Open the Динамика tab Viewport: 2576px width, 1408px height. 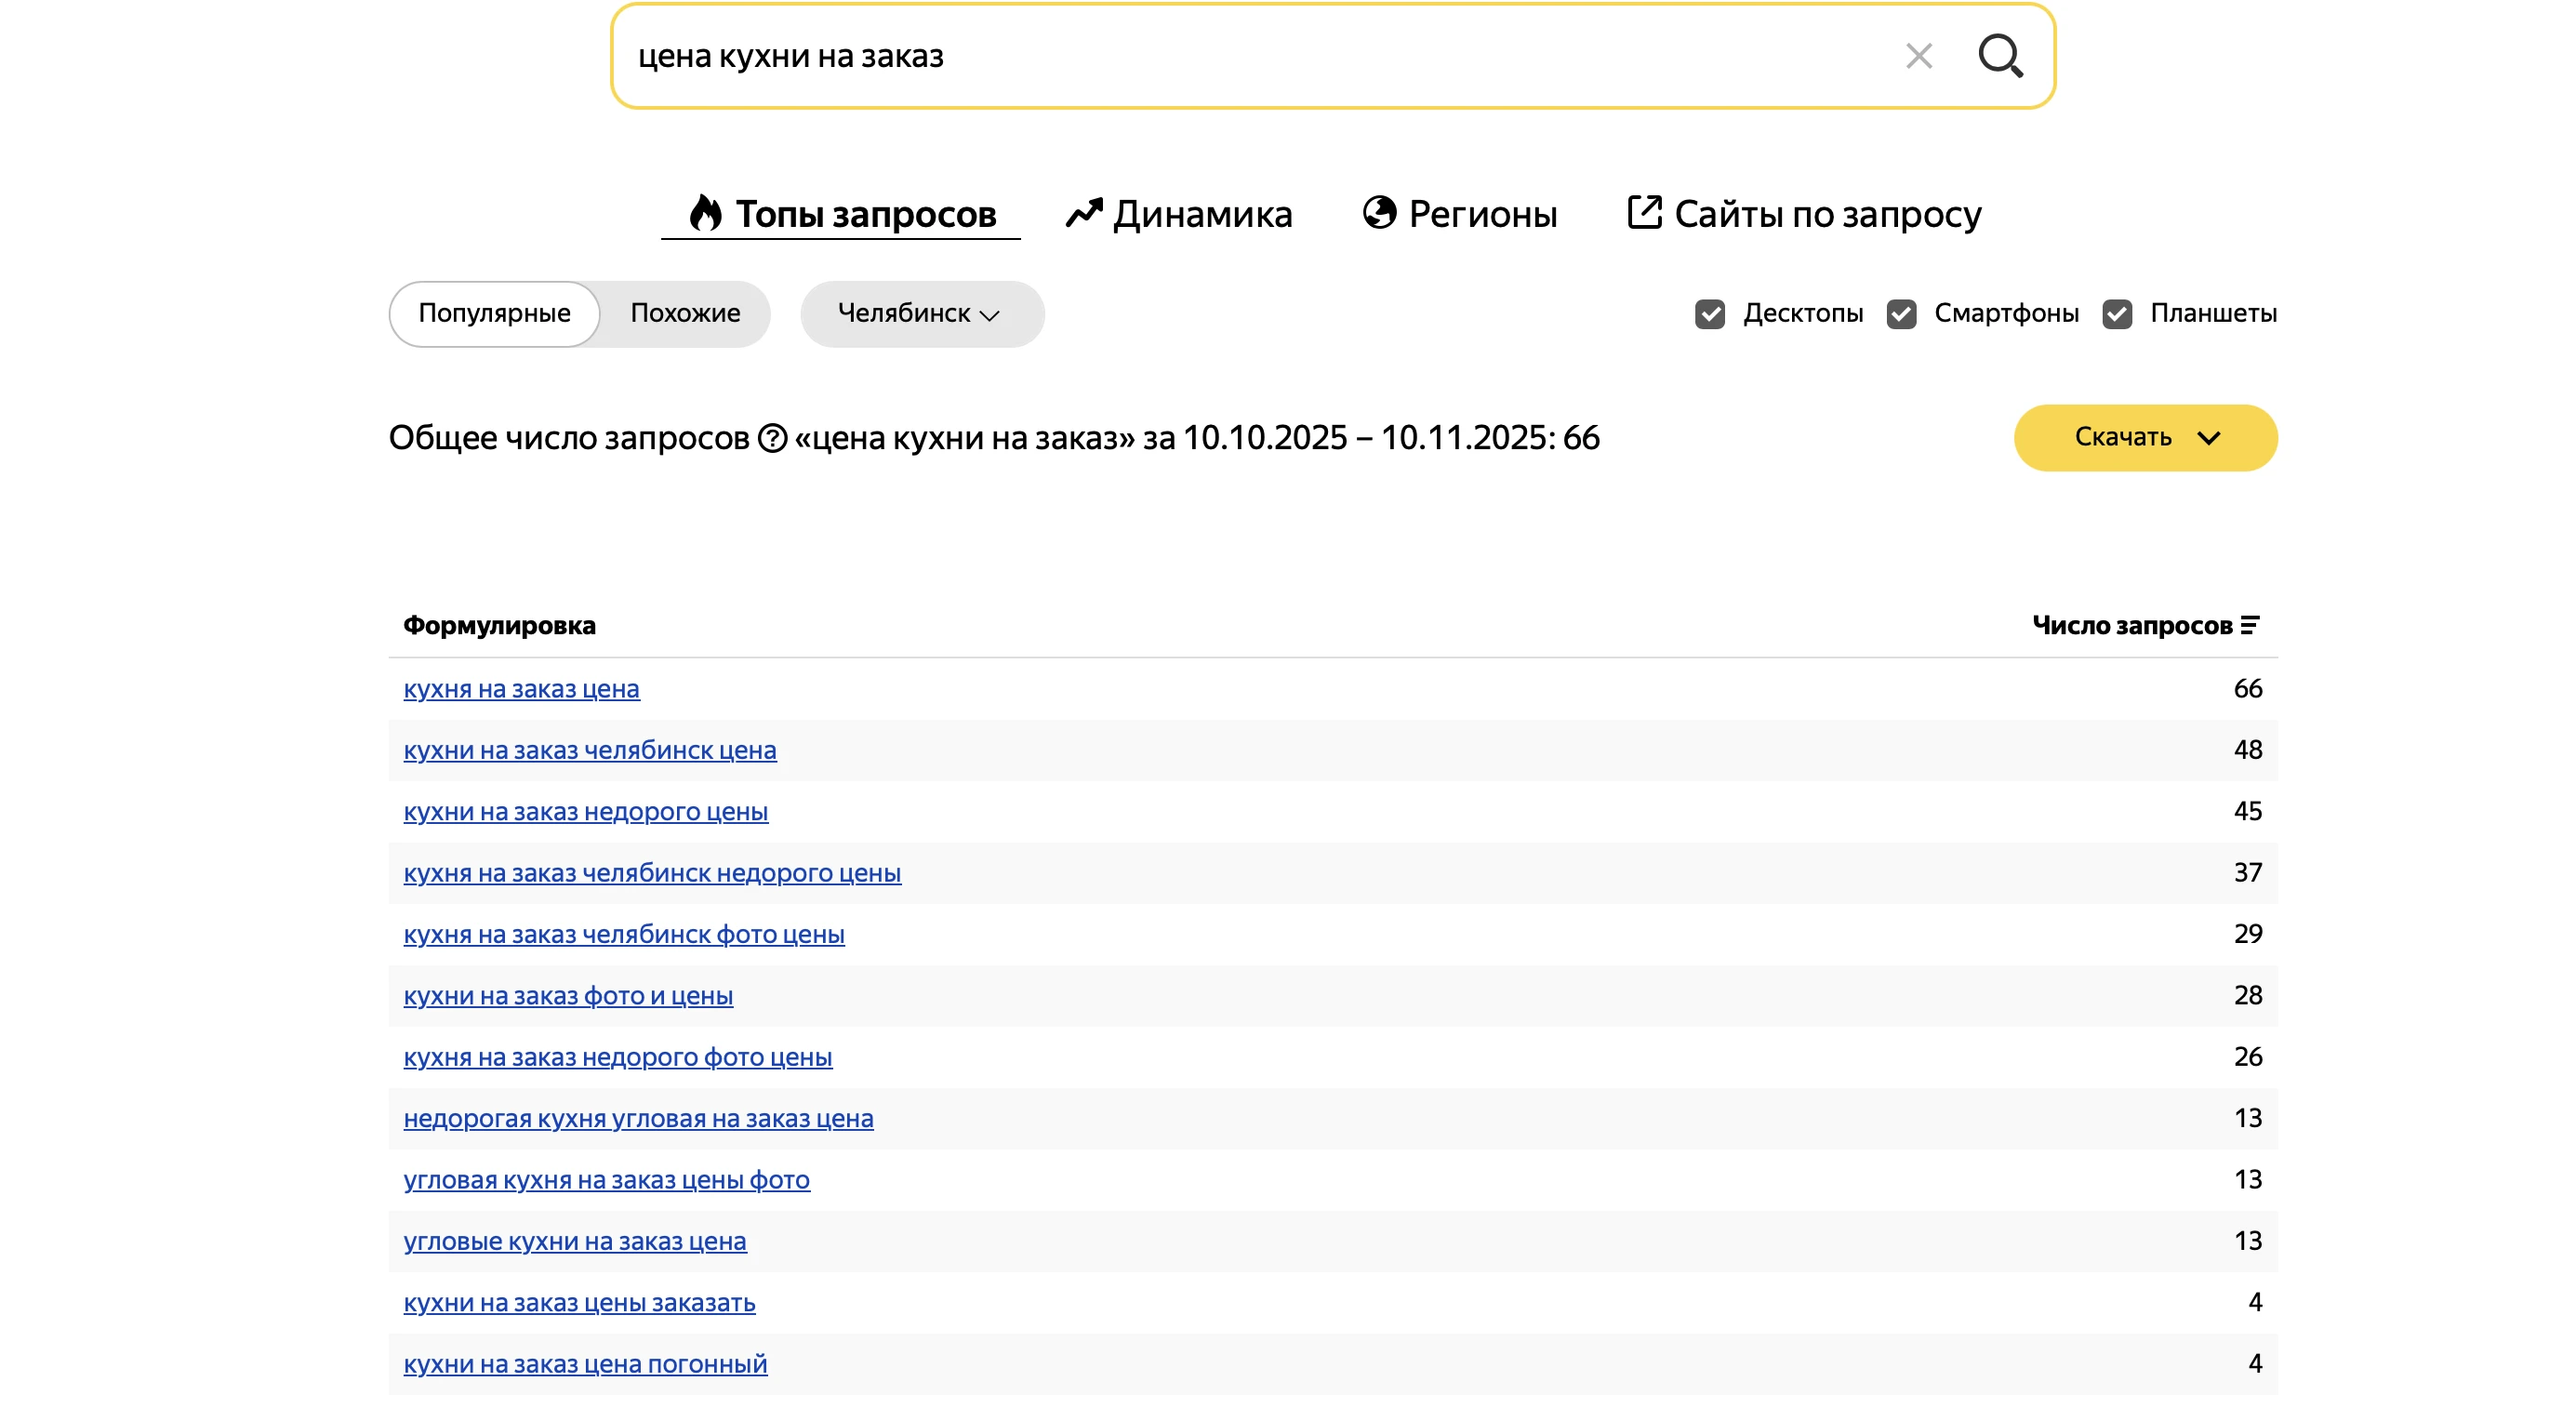pos(1201,214)
